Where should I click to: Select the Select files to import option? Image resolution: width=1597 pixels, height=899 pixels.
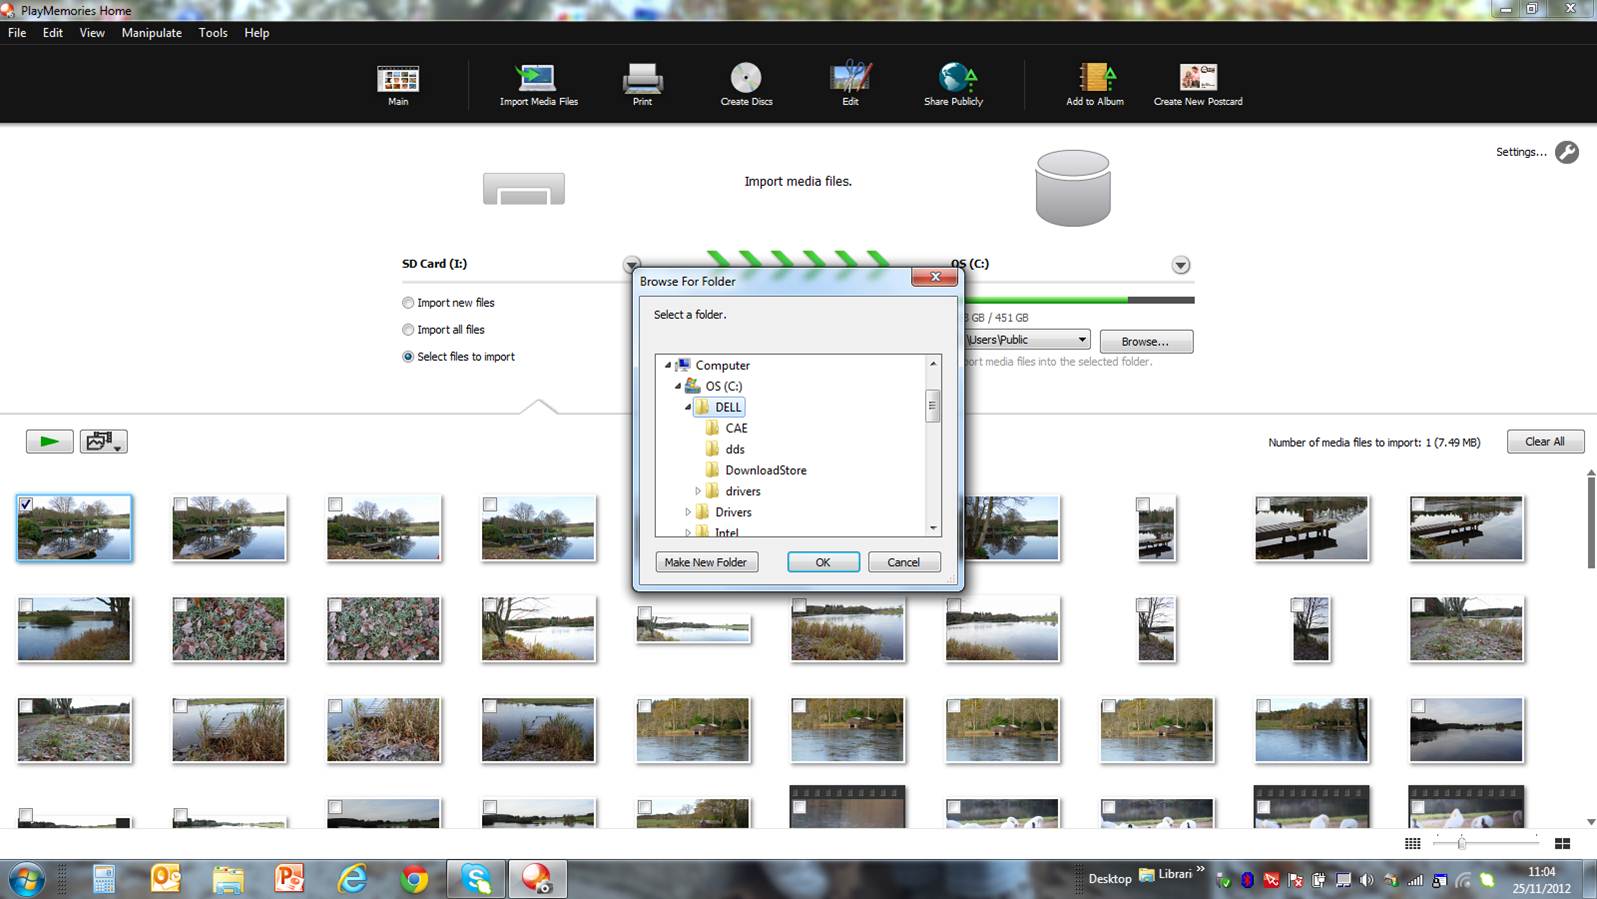pyautogui.click(x=408, y=357)
